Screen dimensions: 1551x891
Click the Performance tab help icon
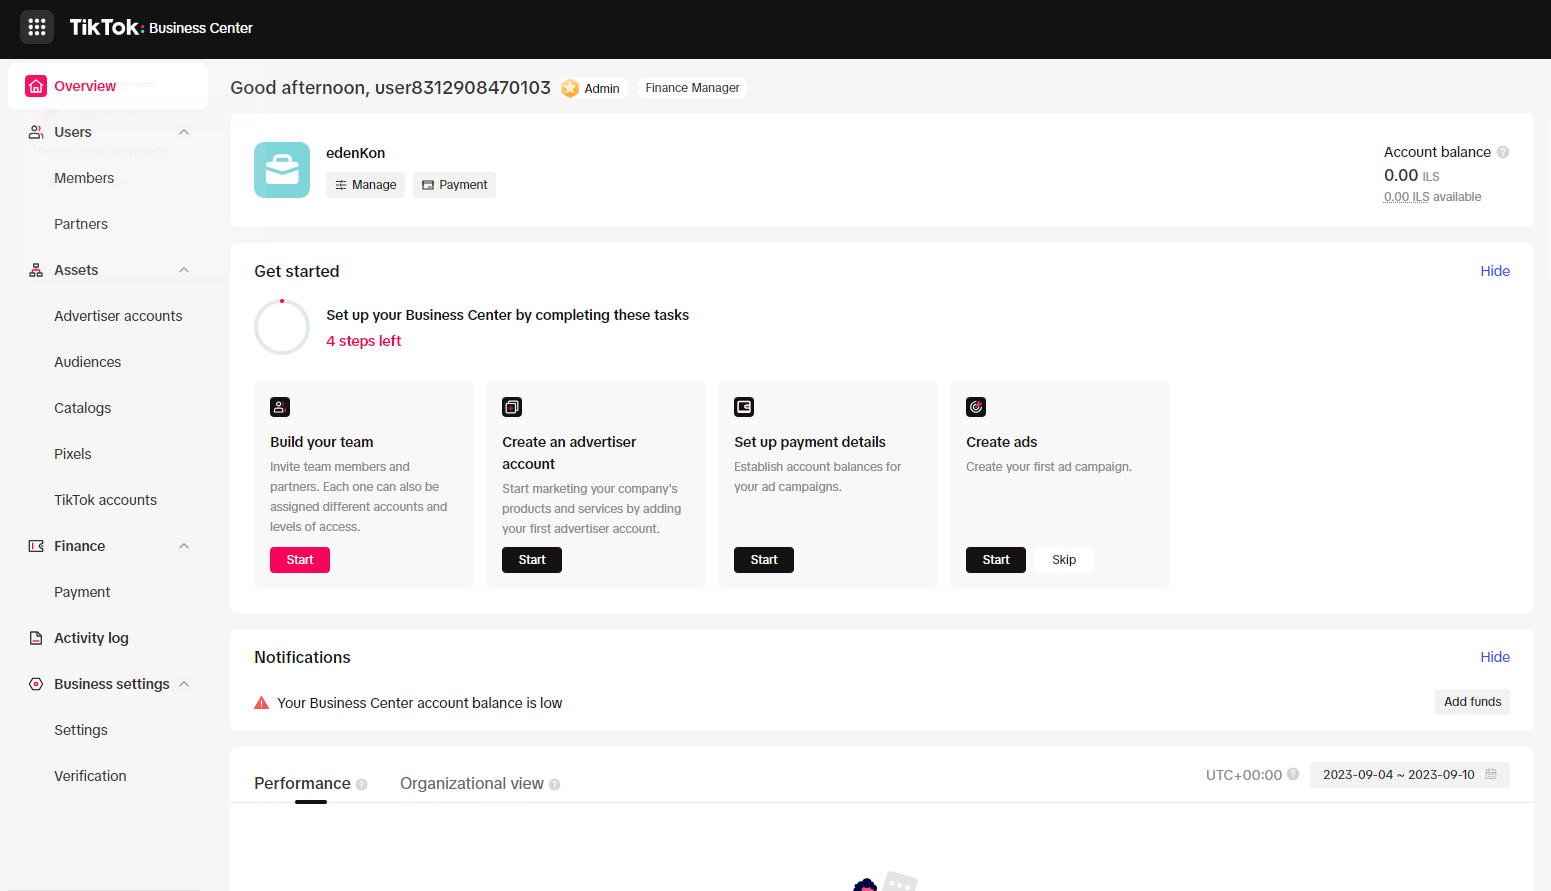coord(362,785)
